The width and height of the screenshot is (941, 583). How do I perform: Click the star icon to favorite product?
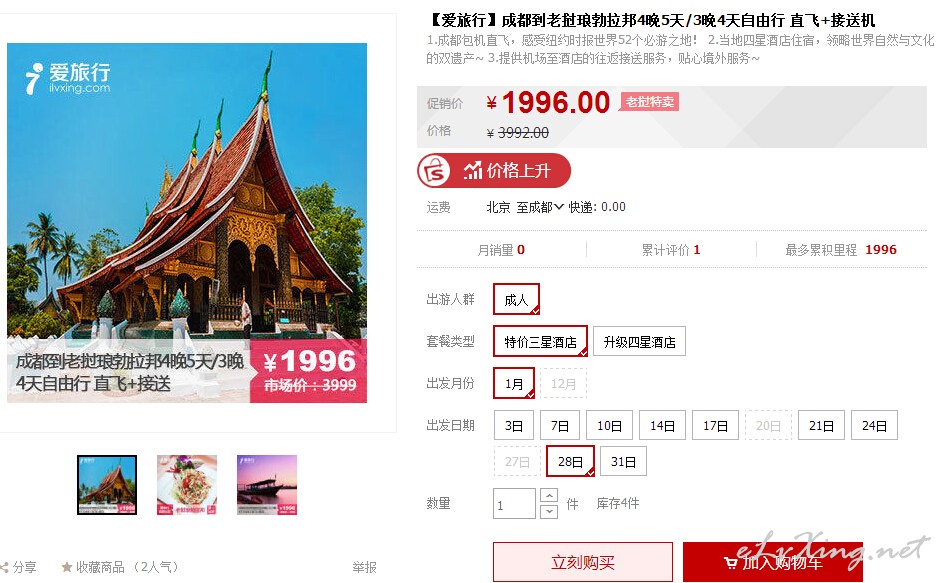(x=67, y=567)
